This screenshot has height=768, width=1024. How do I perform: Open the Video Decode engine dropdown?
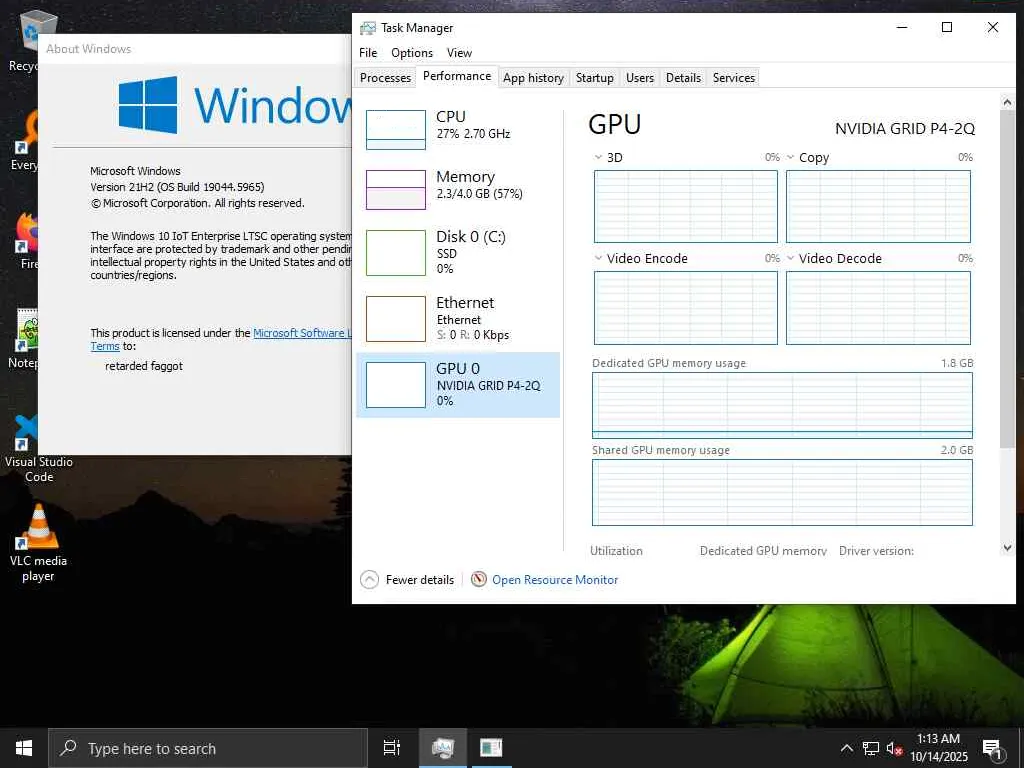click(790, 259)
